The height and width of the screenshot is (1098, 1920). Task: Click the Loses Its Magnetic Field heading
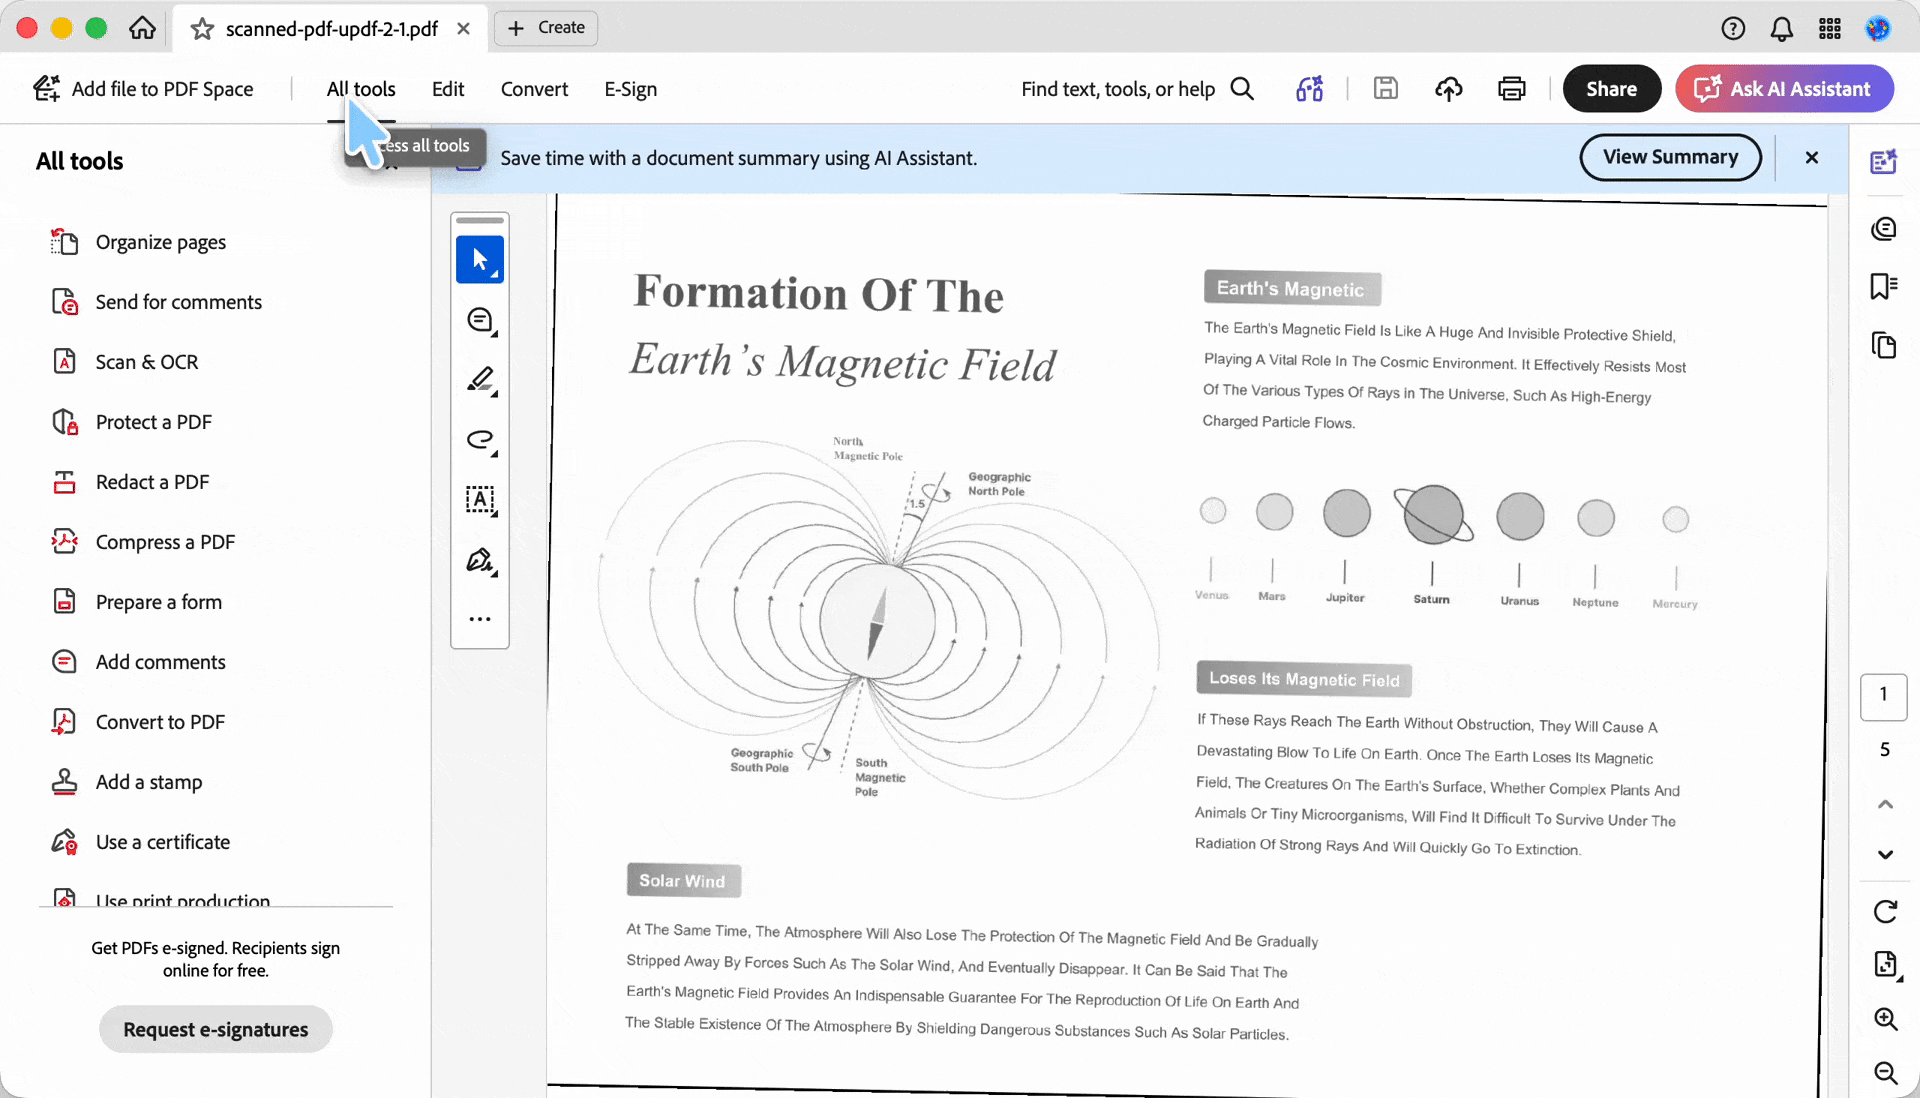1304,679
